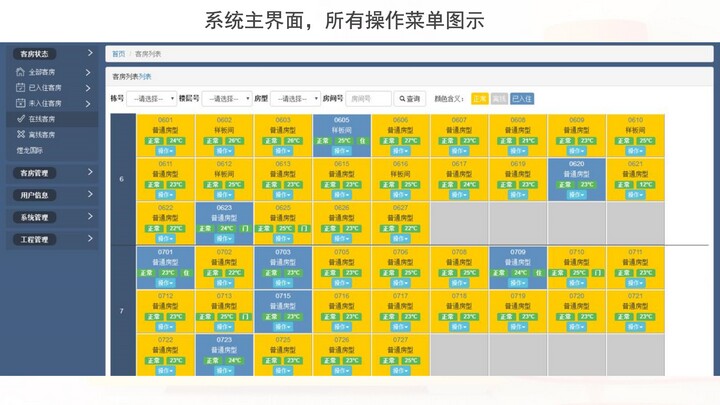Open the 栋号 building dropdown
Screen dimensions: 720x405
(x=151, y=99)
